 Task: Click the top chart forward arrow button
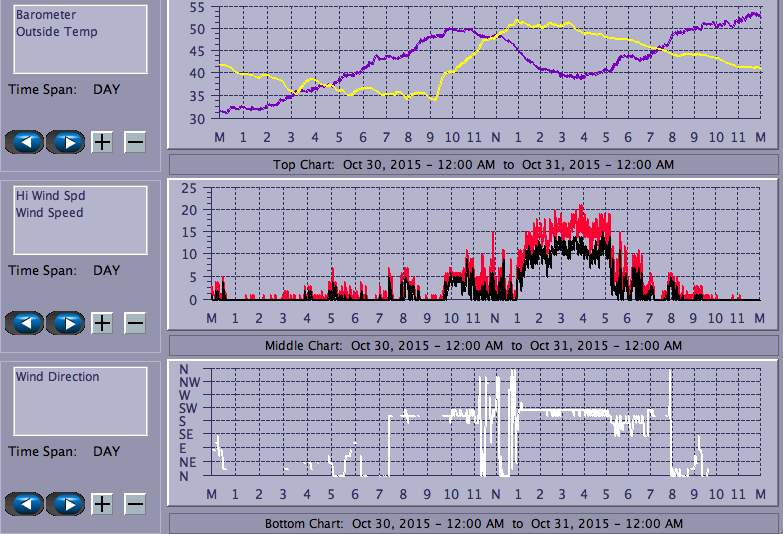tap(66, 142)
